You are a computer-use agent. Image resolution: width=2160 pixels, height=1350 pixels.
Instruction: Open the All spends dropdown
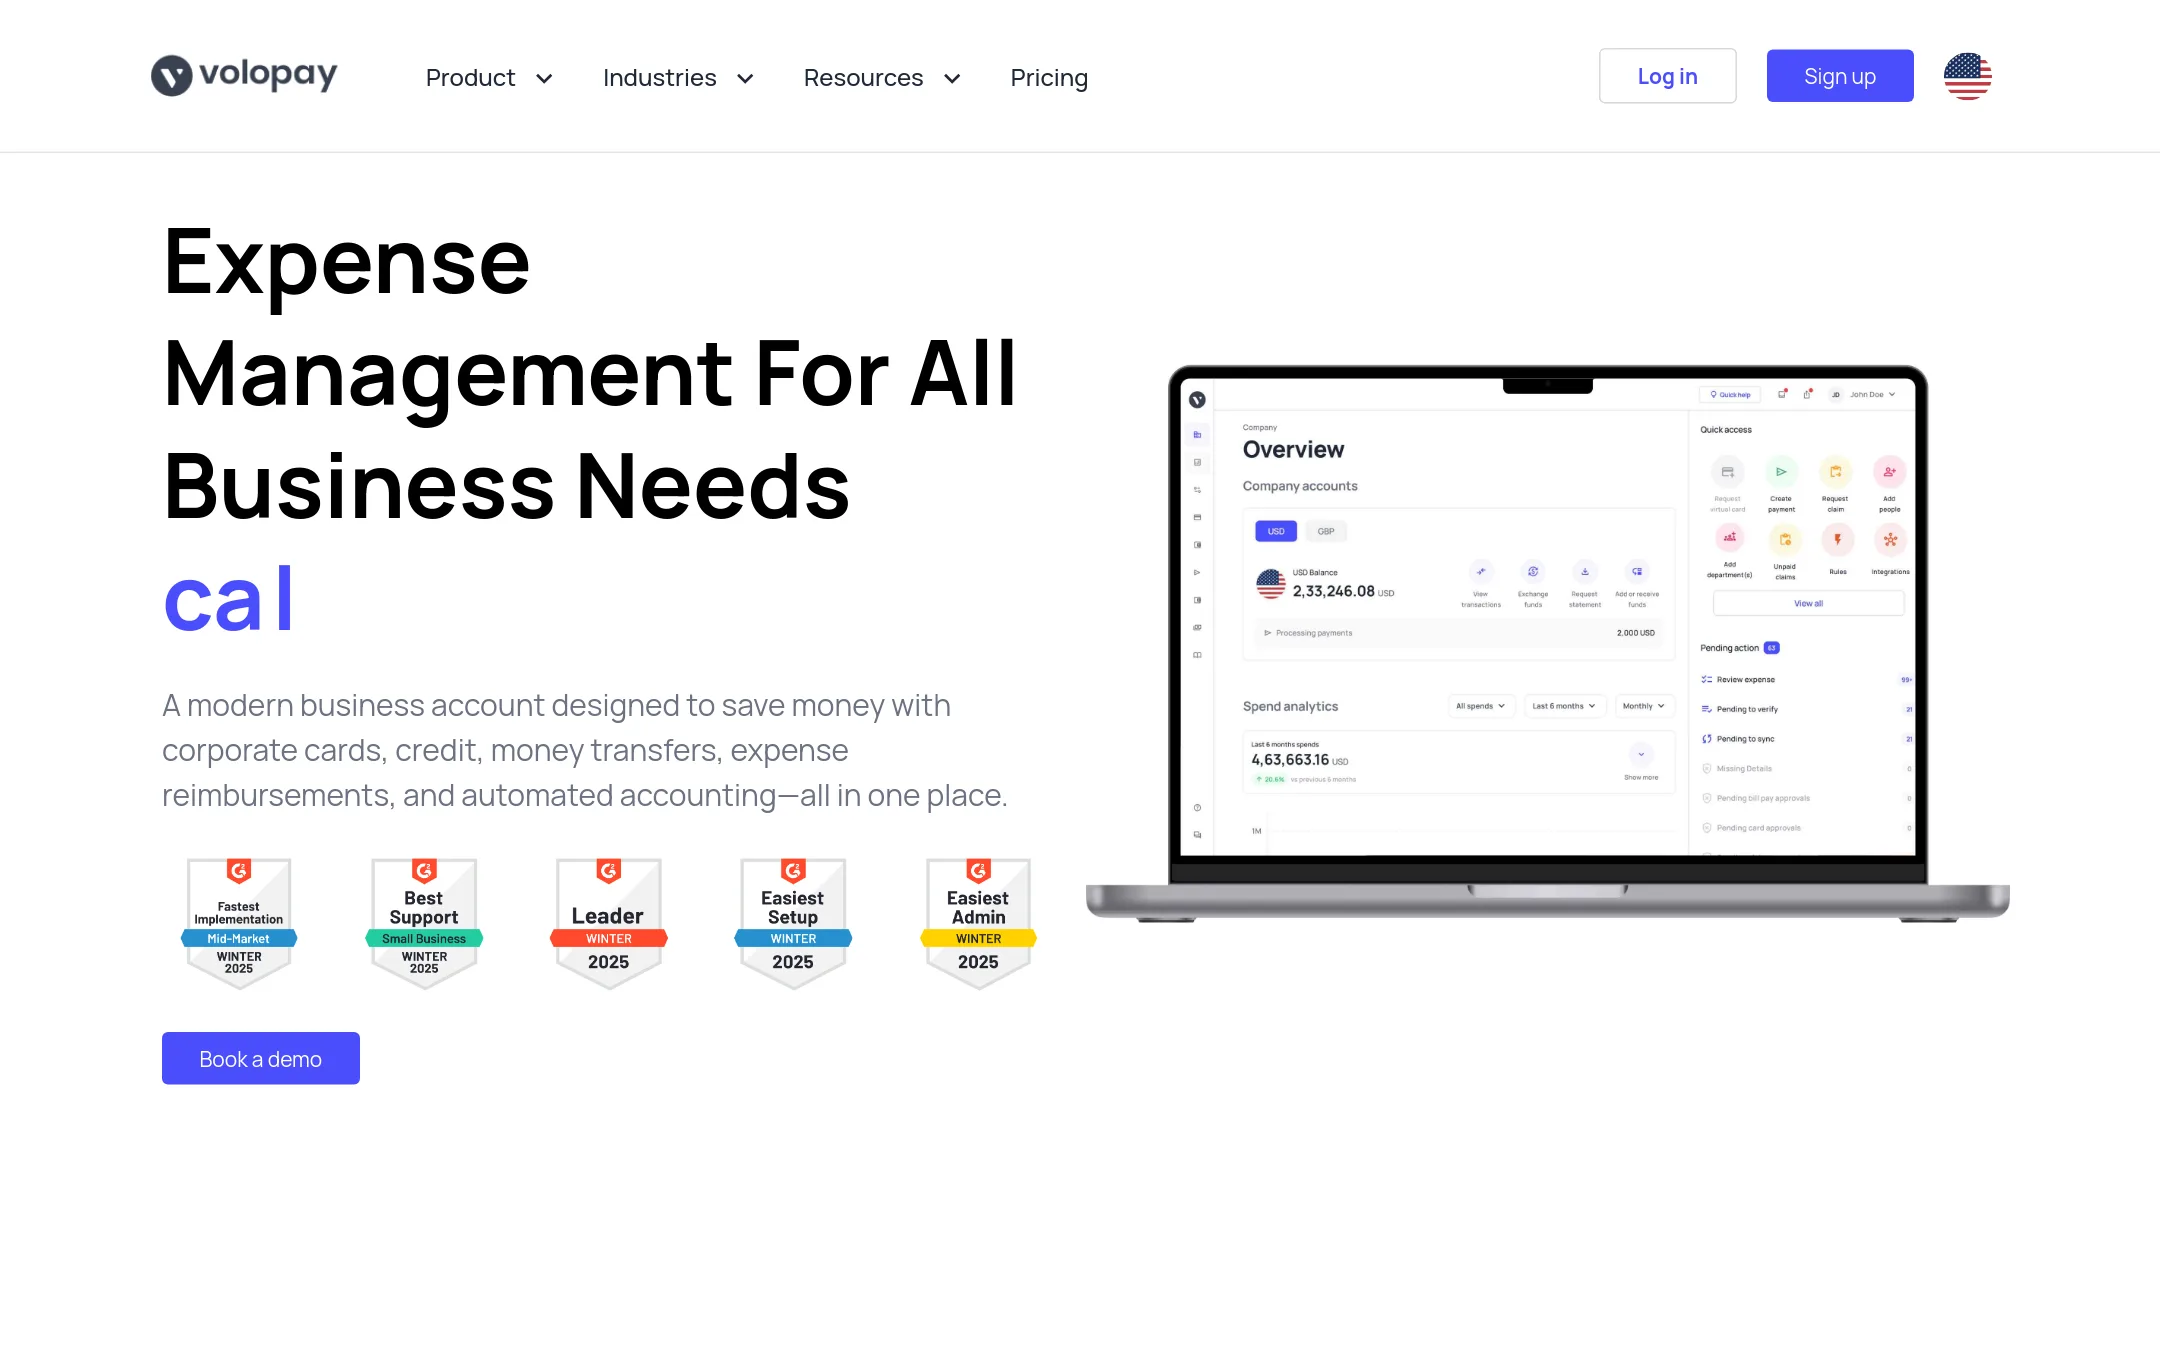pos(1481,706)
